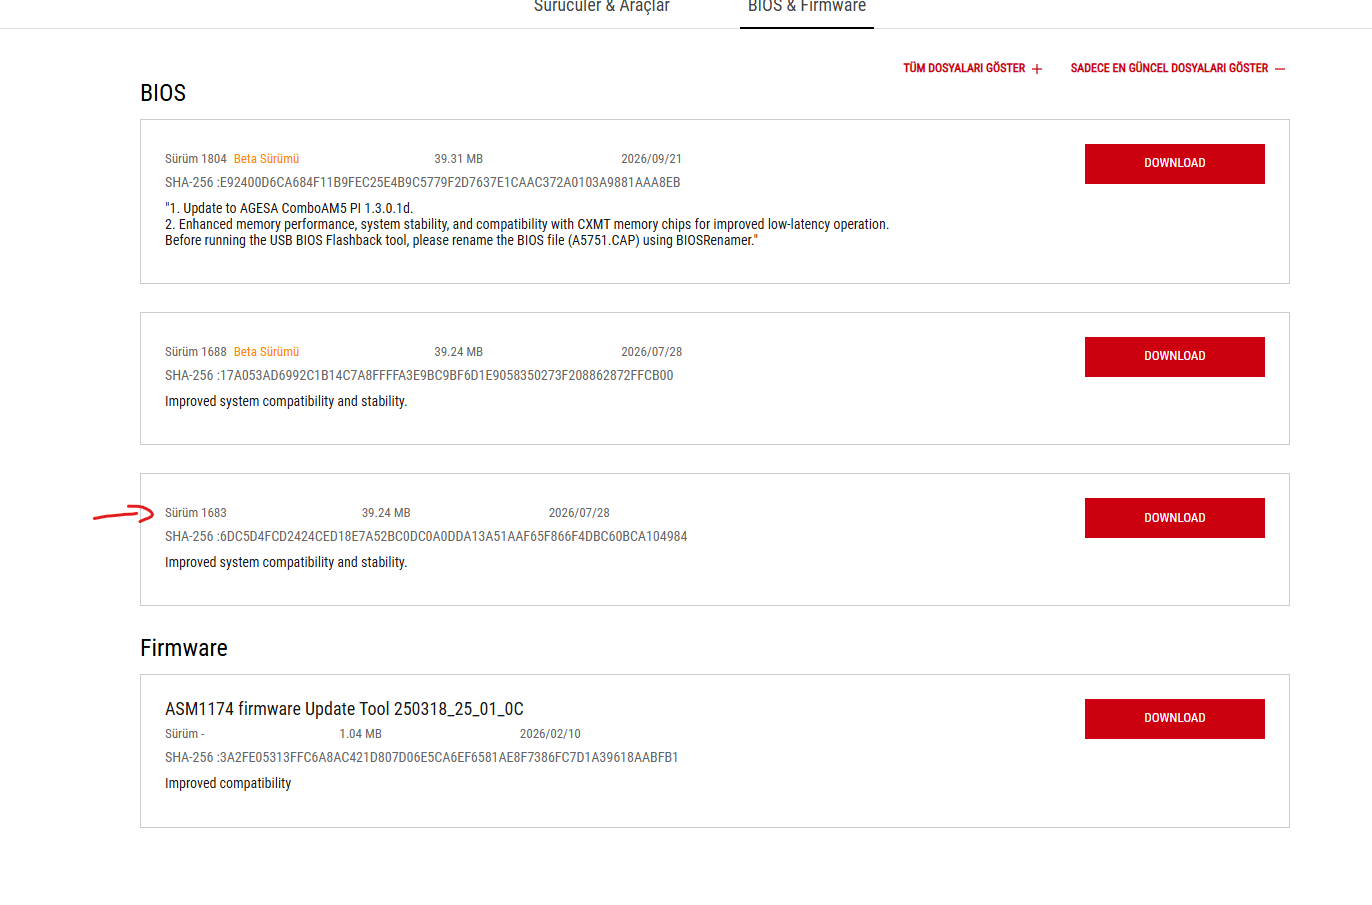Click the 2026/09/21 release date
1372x905 pixels.
point(652,159)
